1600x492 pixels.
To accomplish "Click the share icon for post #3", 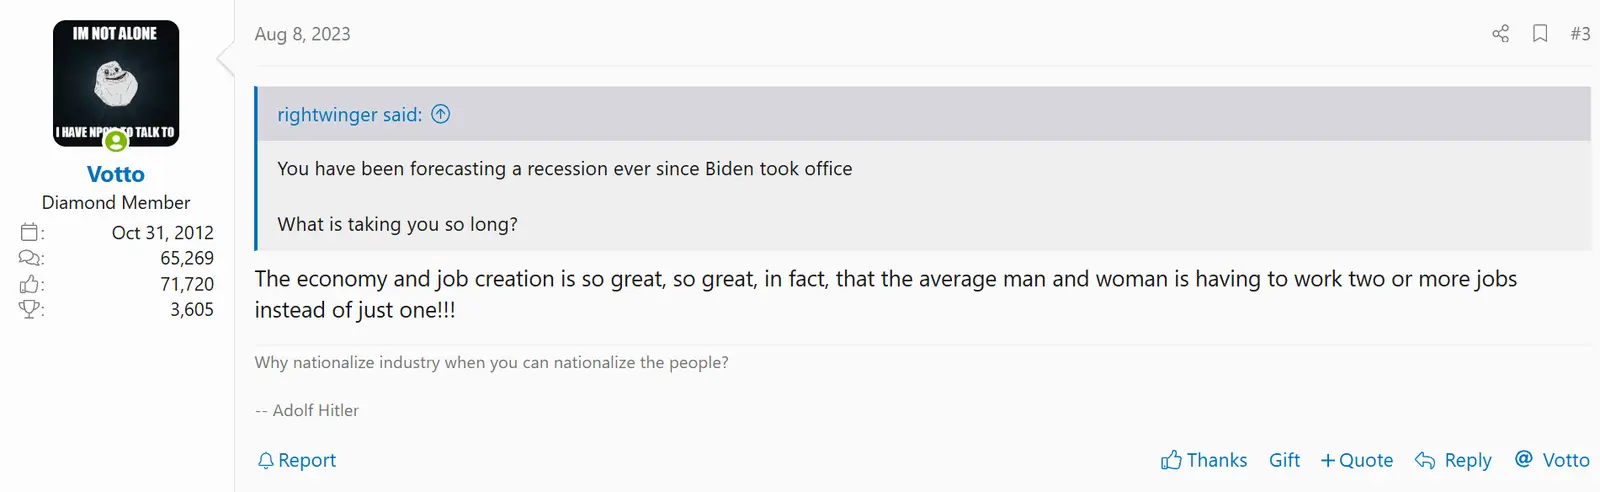I will [x=1500, y=34].
